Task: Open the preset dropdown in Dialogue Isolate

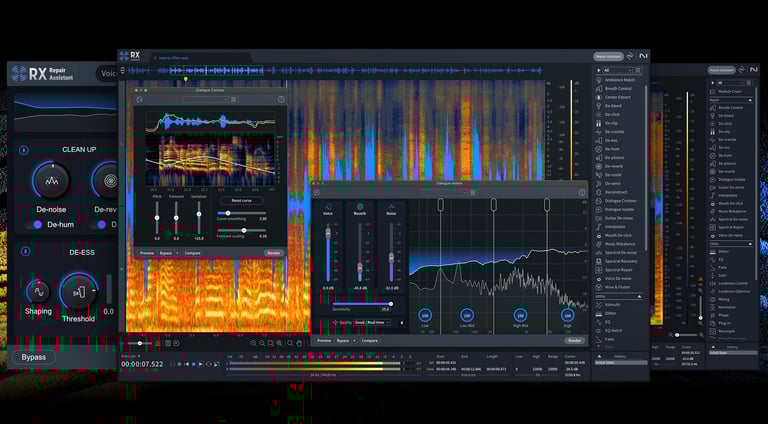Action: click(445, 192)
